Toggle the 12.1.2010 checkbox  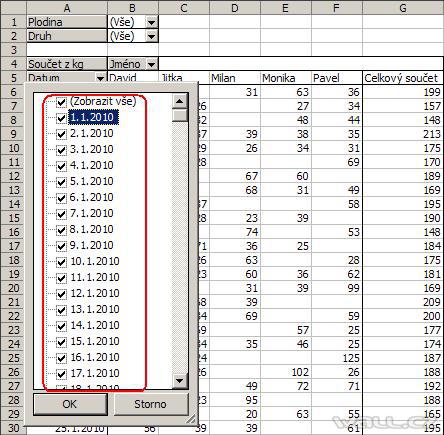point(61,294)
